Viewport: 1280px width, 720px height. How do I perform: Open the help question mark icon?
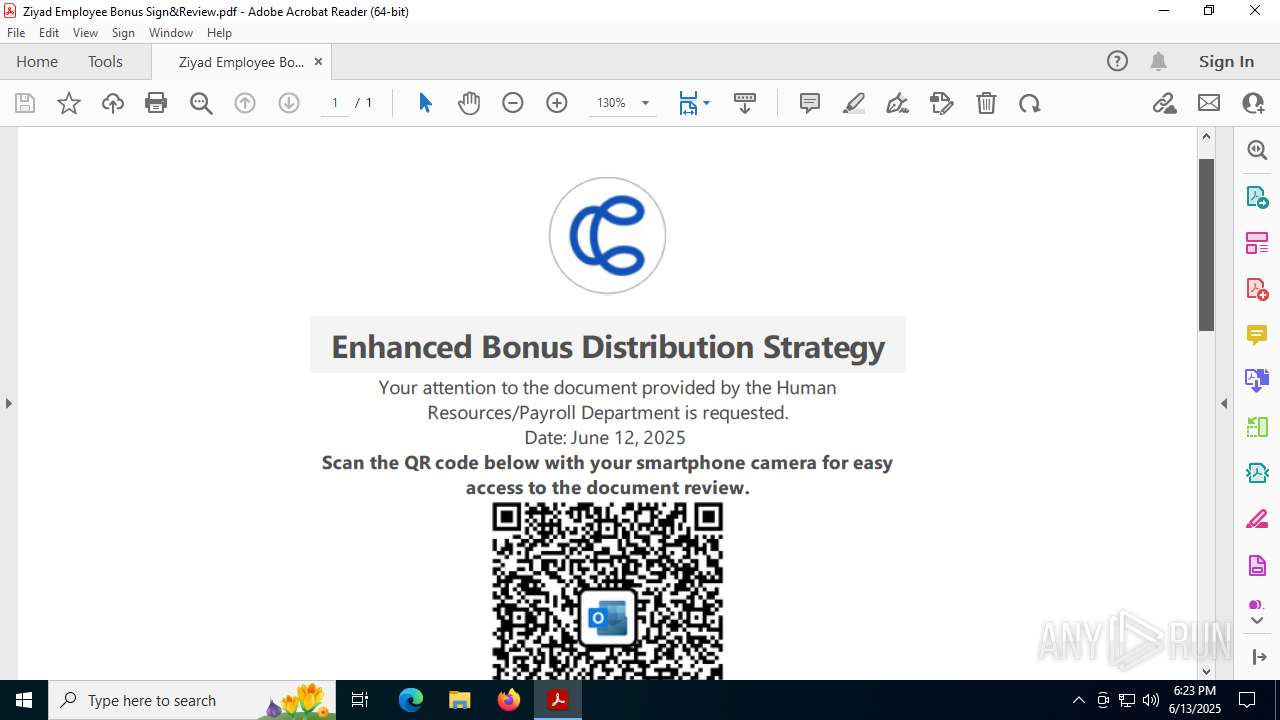pyautogui.click(x=1117, y=61)
